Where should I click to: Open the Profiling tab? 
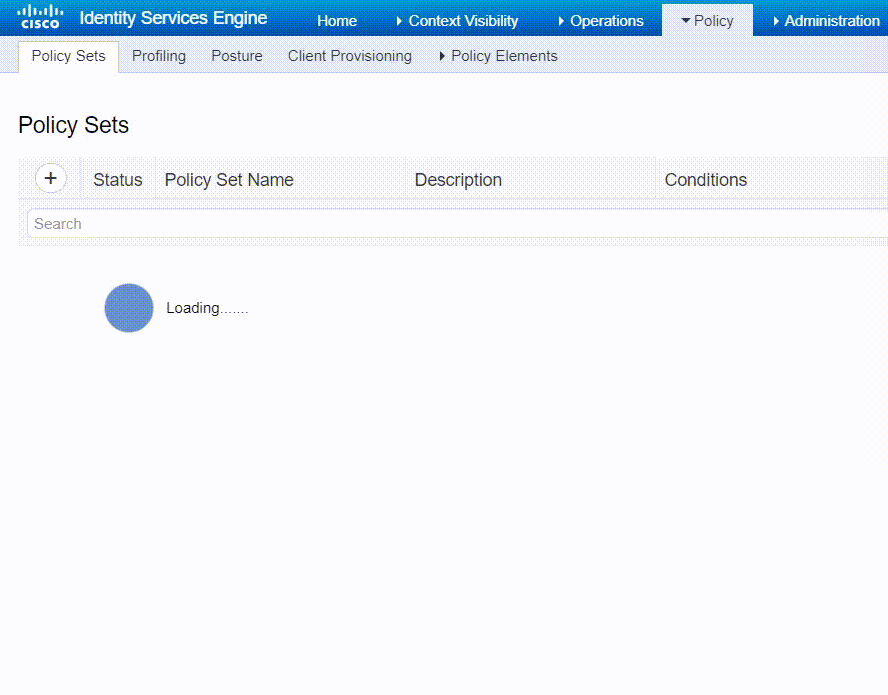pyautogui.click(x=159, y=56)
